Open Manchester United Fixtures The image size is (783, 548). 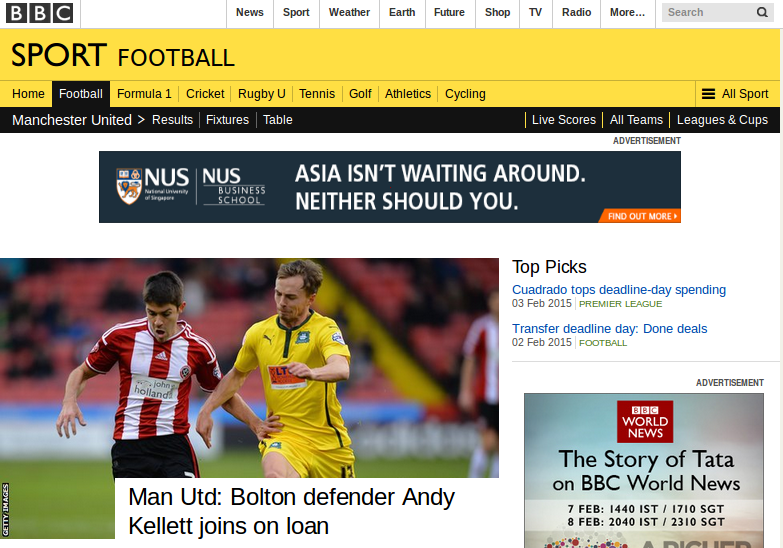[227, 120]
